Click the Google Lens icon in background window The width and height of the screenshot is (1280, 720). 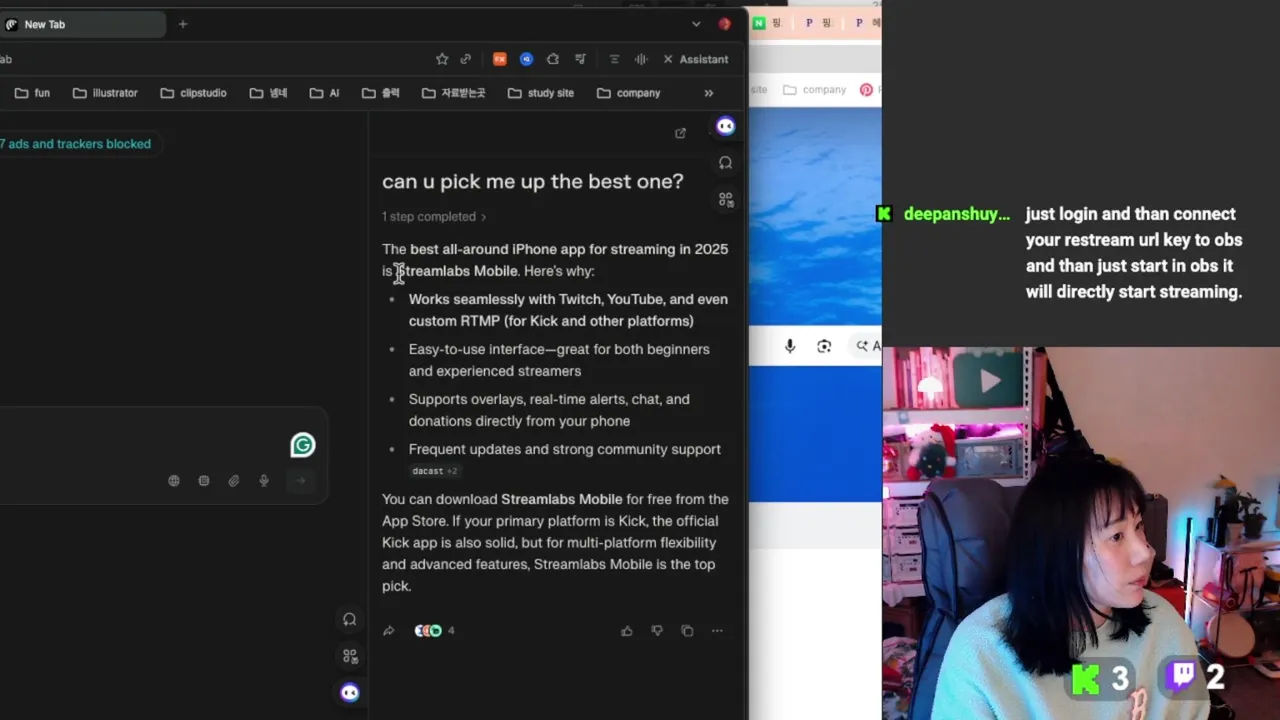point(824,346)
